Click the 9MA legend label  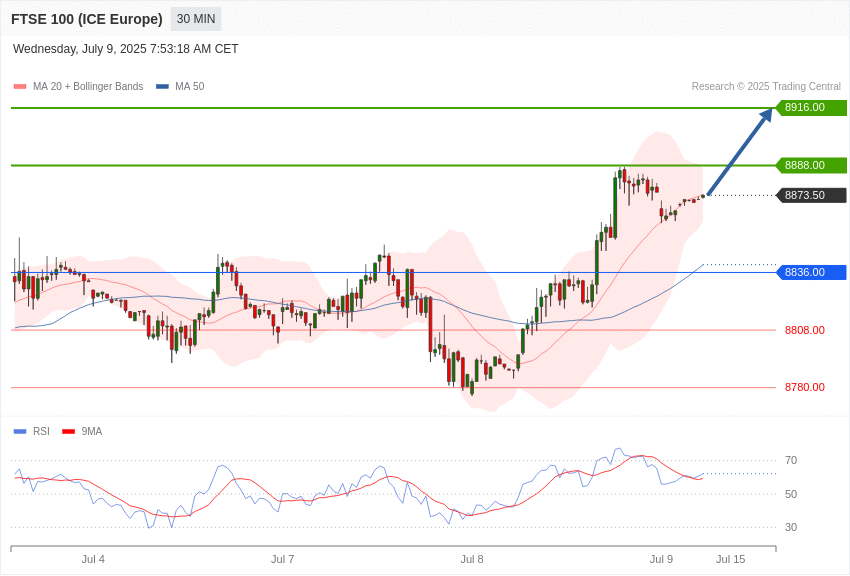point(92,431)
